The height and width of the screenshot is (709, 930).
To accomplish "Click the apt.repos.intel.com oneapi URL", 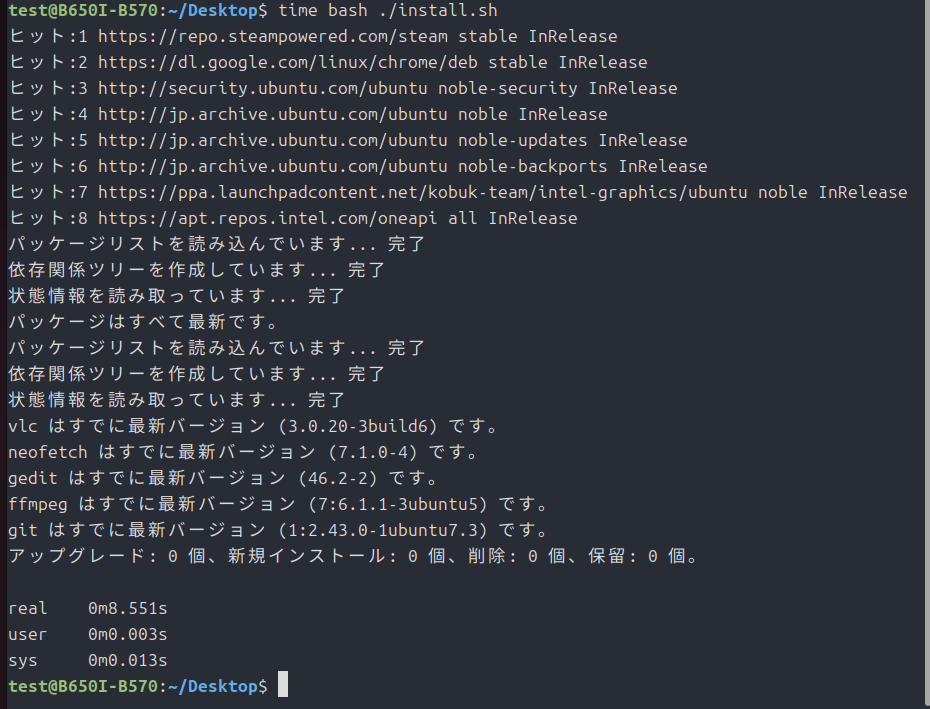I will (x=267, y=218).
